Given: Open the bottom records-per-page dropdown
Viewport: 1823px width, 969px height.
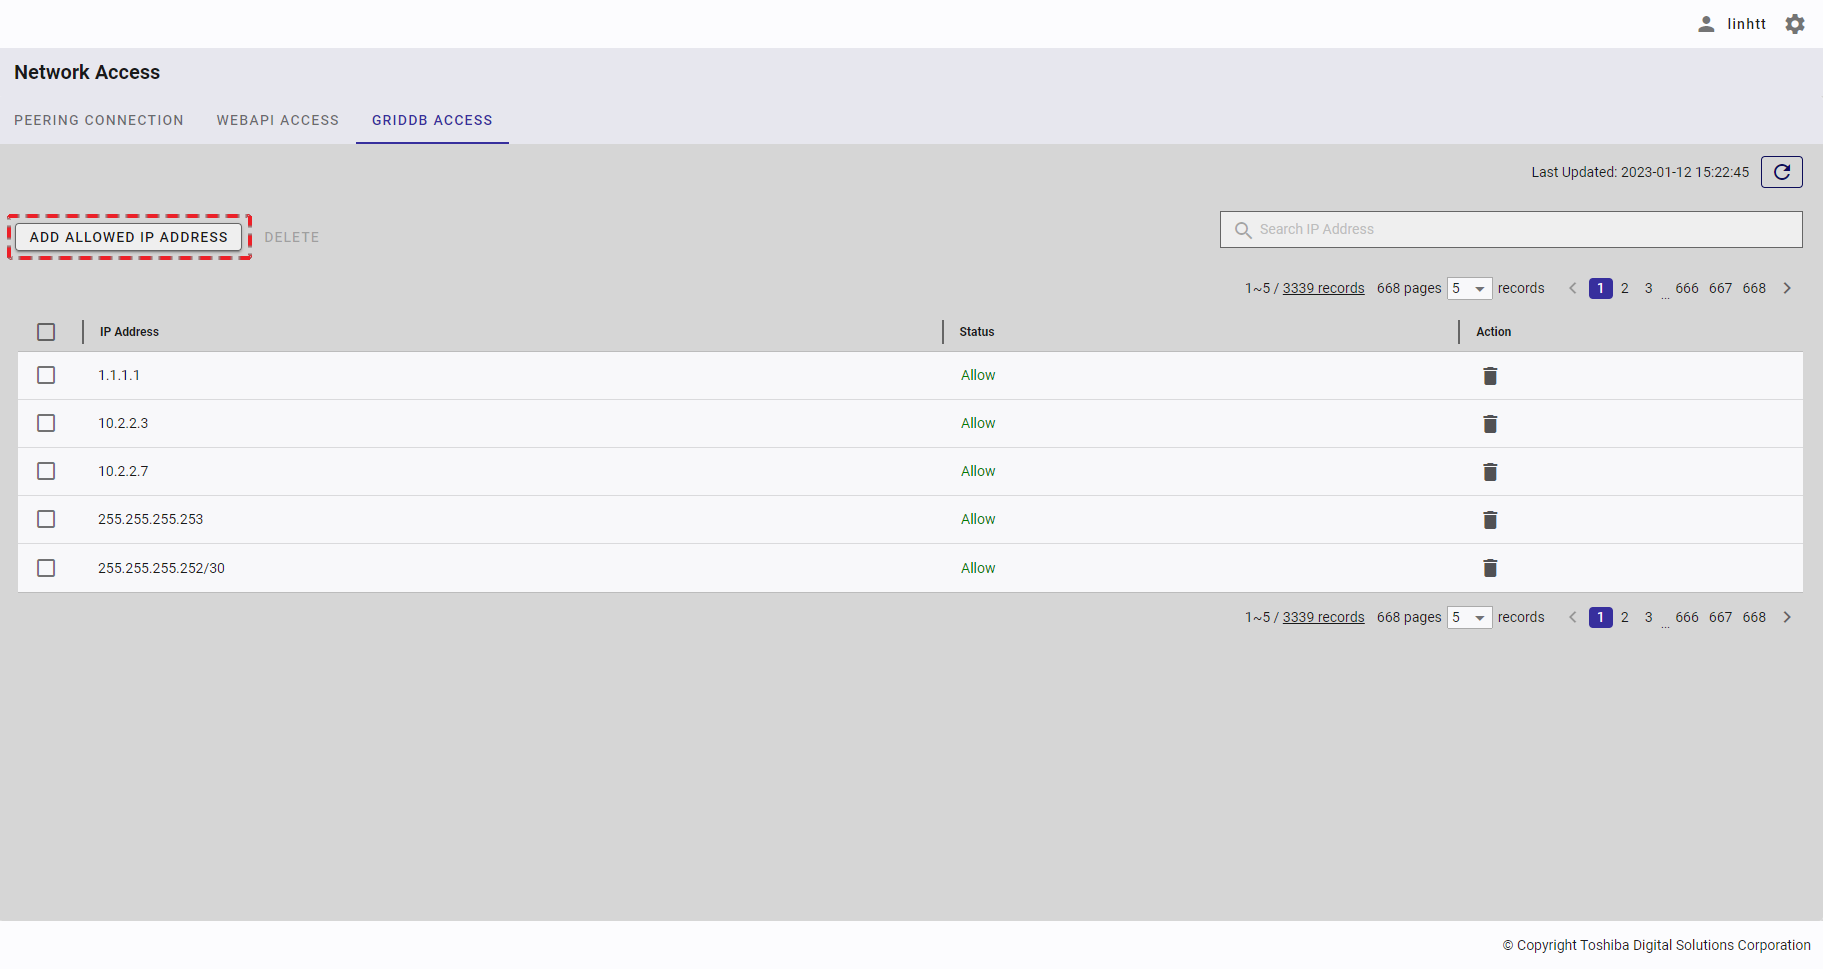Looking at the screenshot, I should tap(1469, 618).
